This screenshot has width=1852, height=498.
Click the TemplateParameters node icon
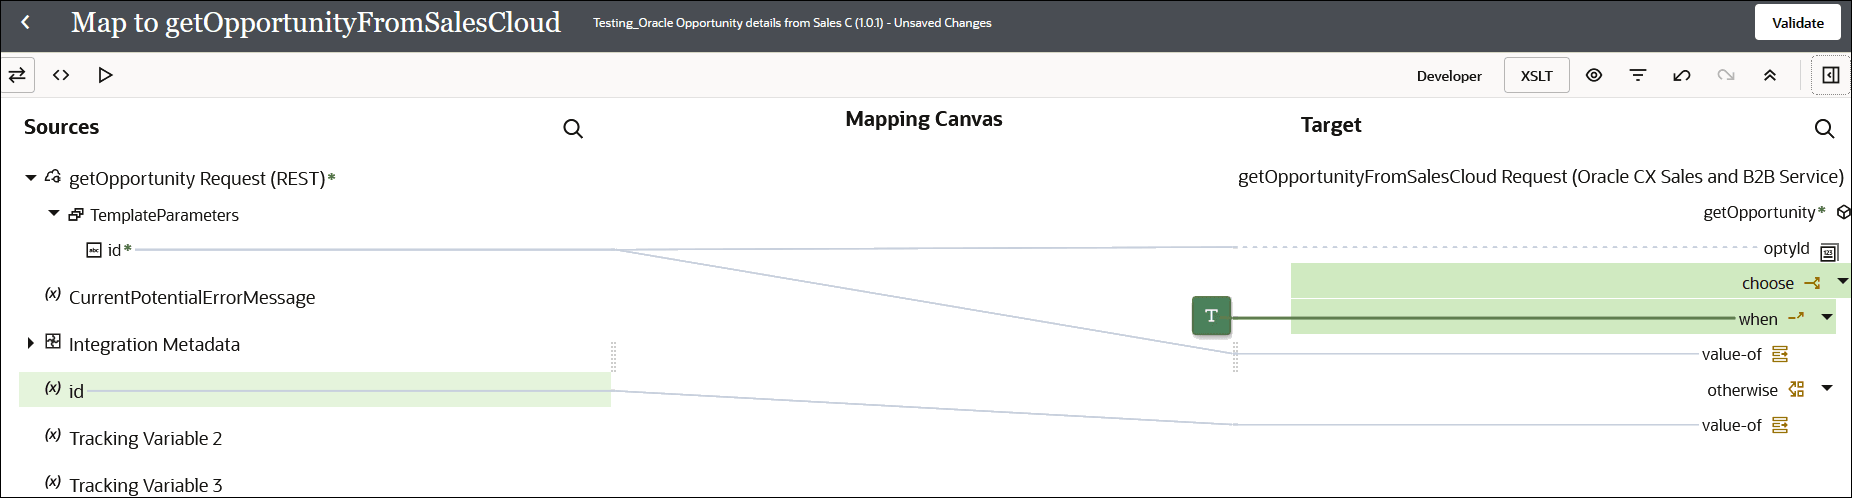click(76, 215)
